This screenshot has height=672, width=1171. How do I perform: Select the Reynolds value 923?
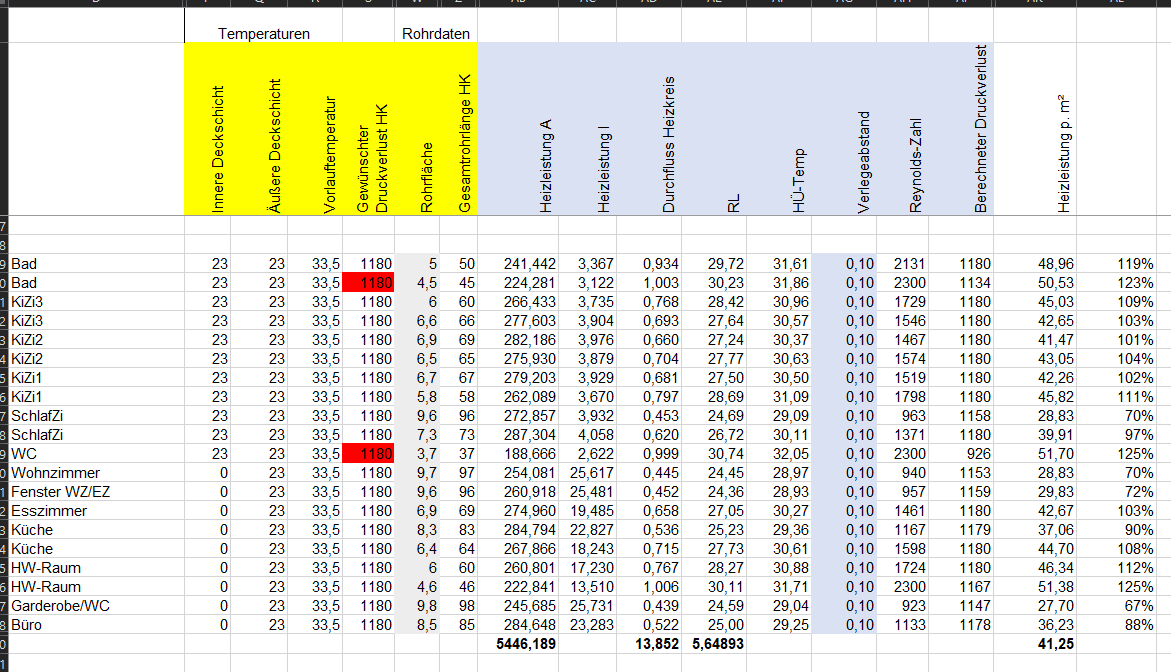(x=903, y=606)
